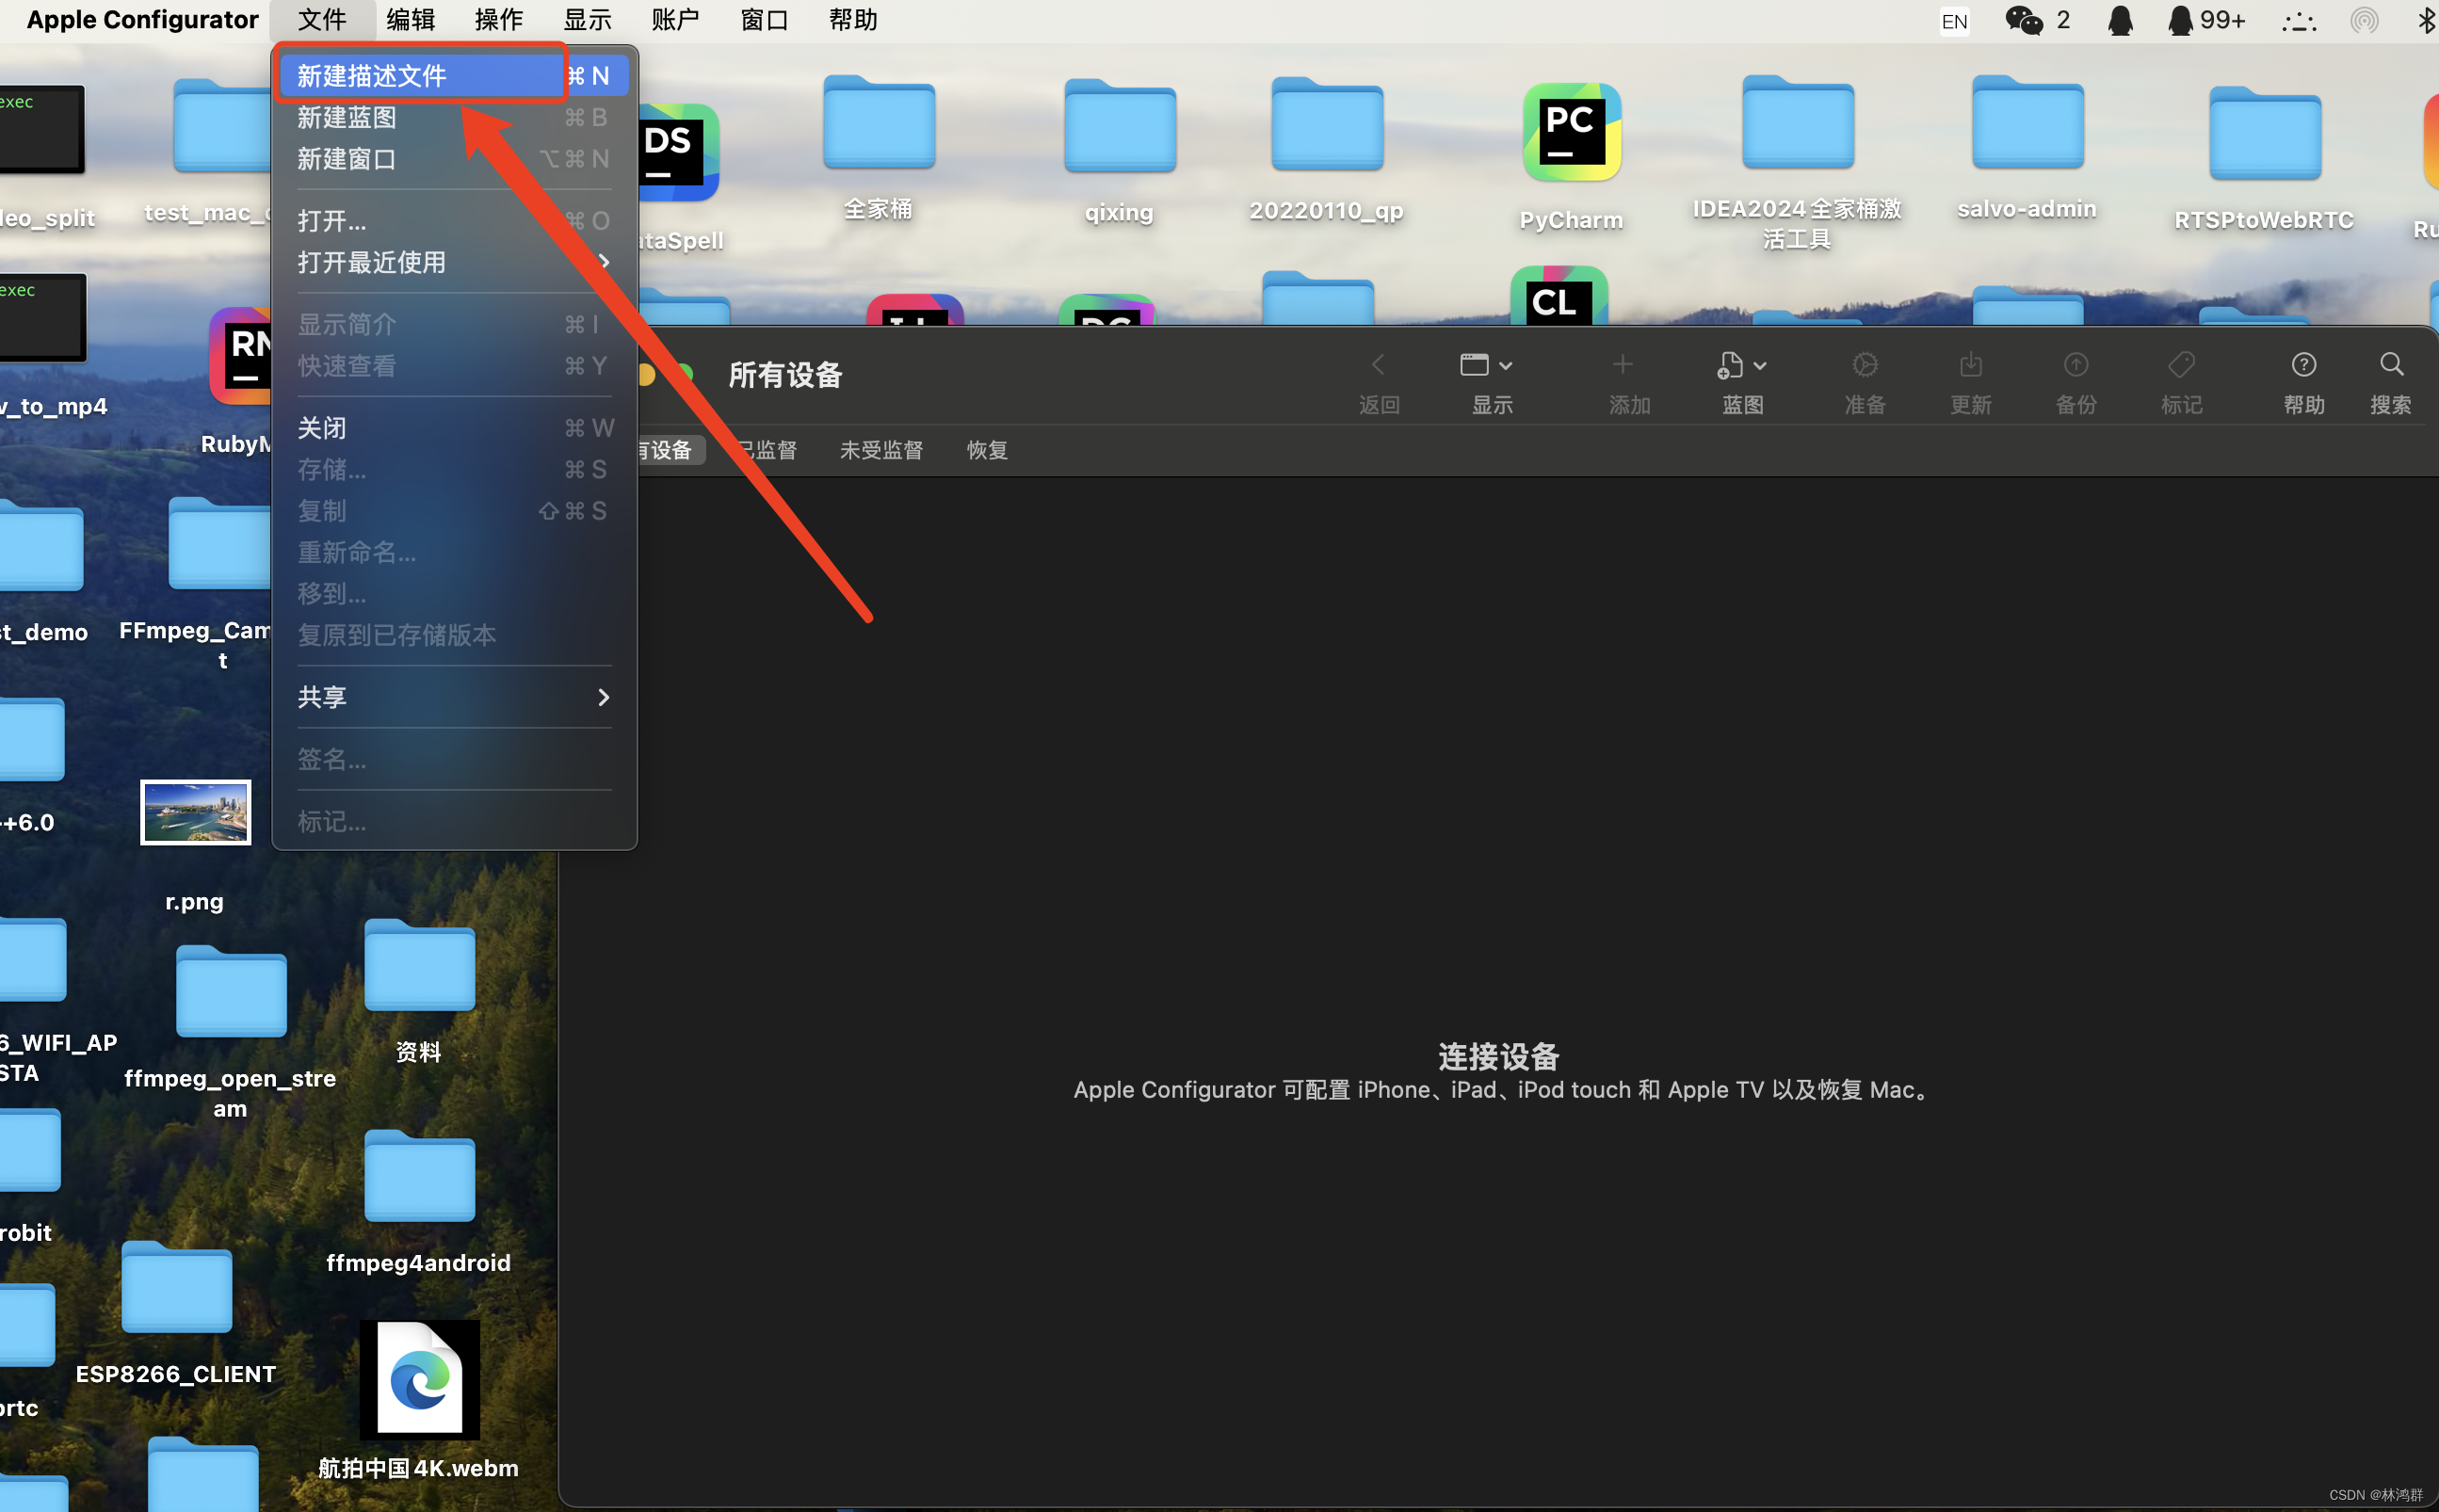Click the EN input source indicator

click(1954, 21)
